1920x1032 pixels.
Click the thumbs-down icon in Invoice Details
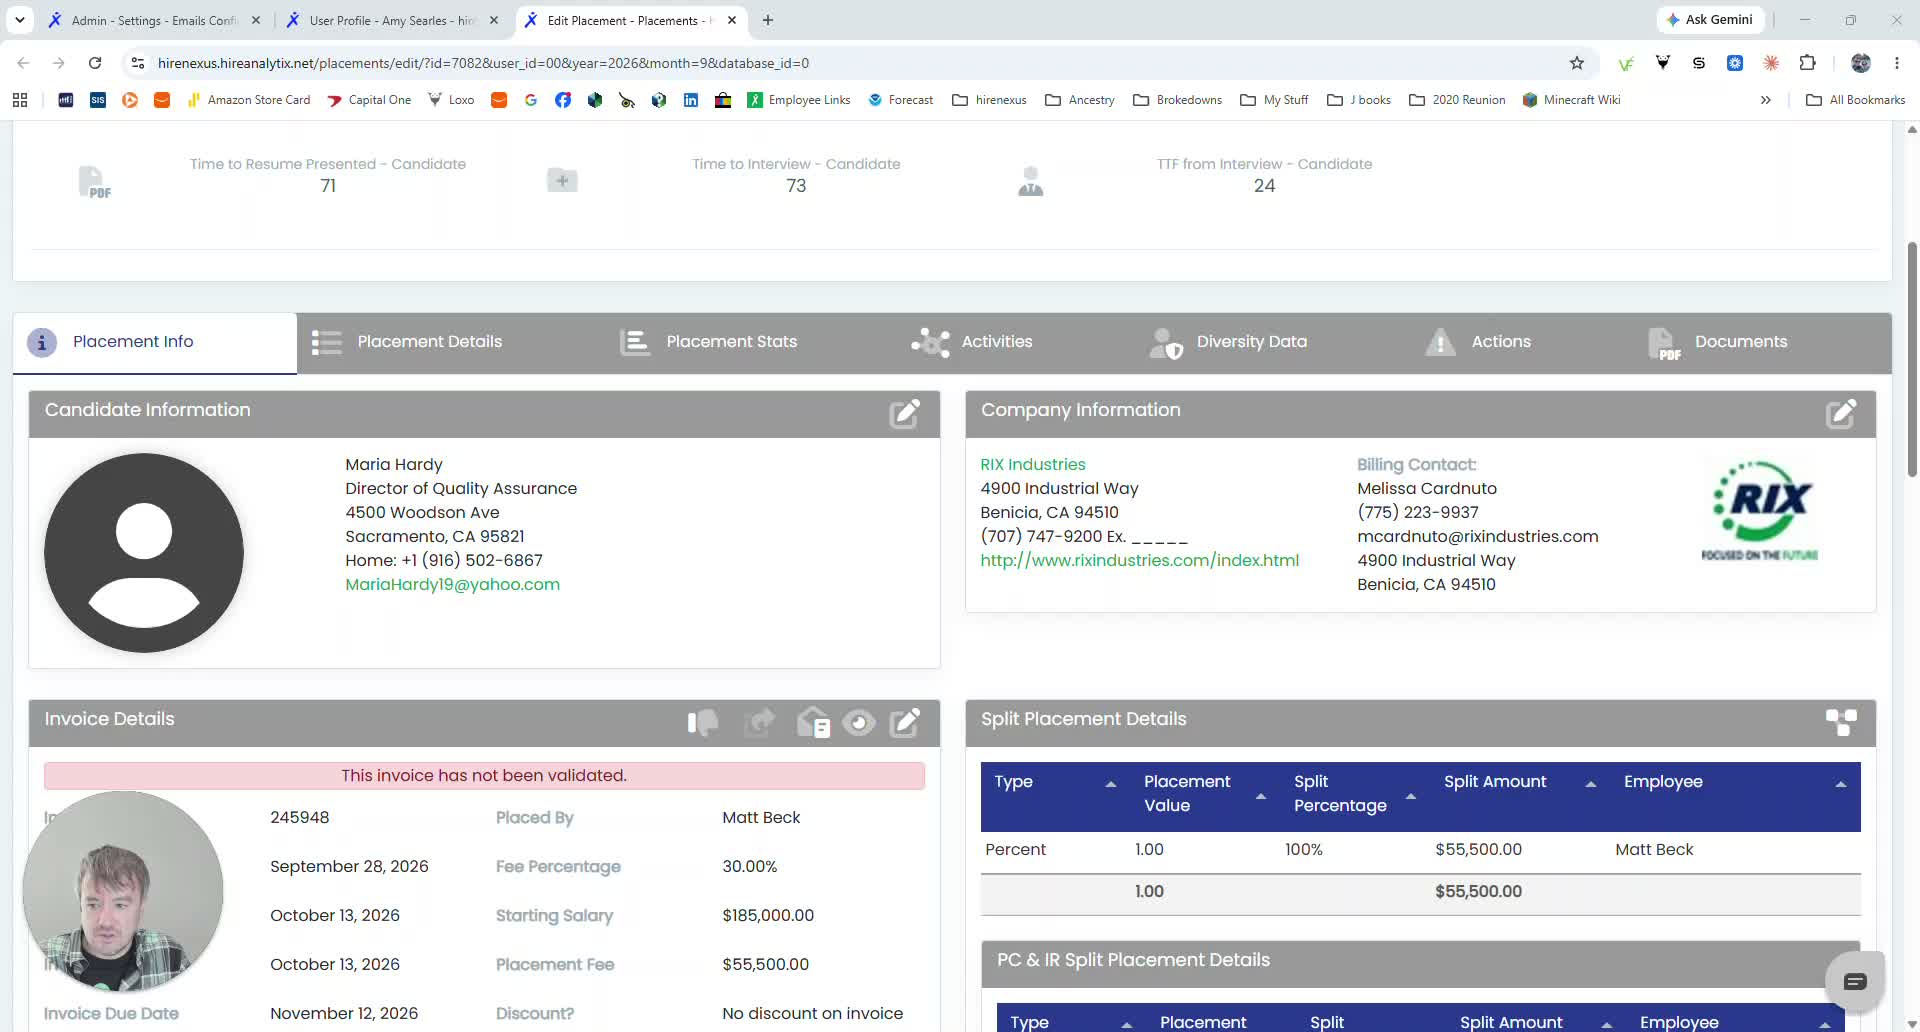[x=703, y=722]
